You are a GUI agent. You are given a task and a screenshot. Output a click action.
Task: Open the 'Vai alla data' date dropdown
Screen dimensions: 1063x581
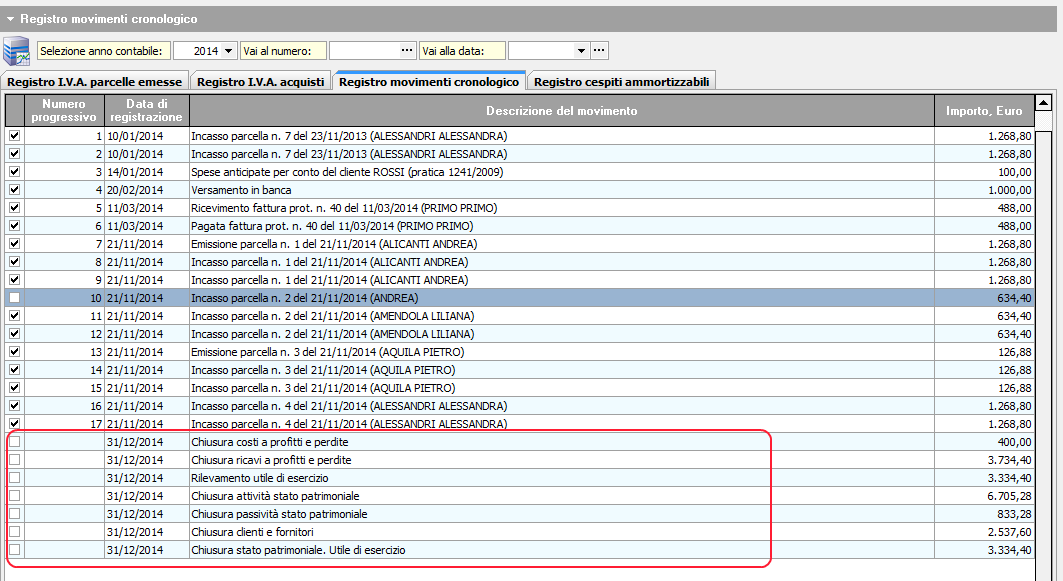pos(582,51)
